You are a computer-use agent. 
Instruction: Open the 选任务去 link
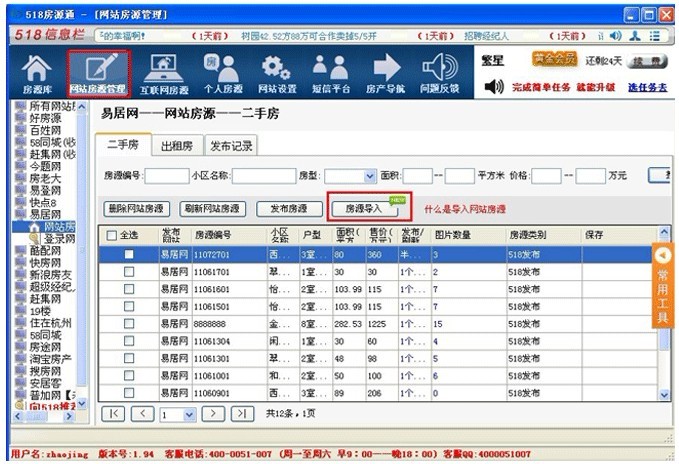[647, 87]
